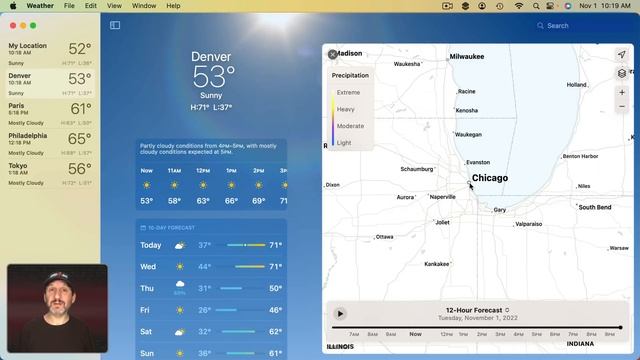This screenshot has width=640, height=360.
Task: Open Philadelphia weather from sidebar
Action: (x=50, y=144)
